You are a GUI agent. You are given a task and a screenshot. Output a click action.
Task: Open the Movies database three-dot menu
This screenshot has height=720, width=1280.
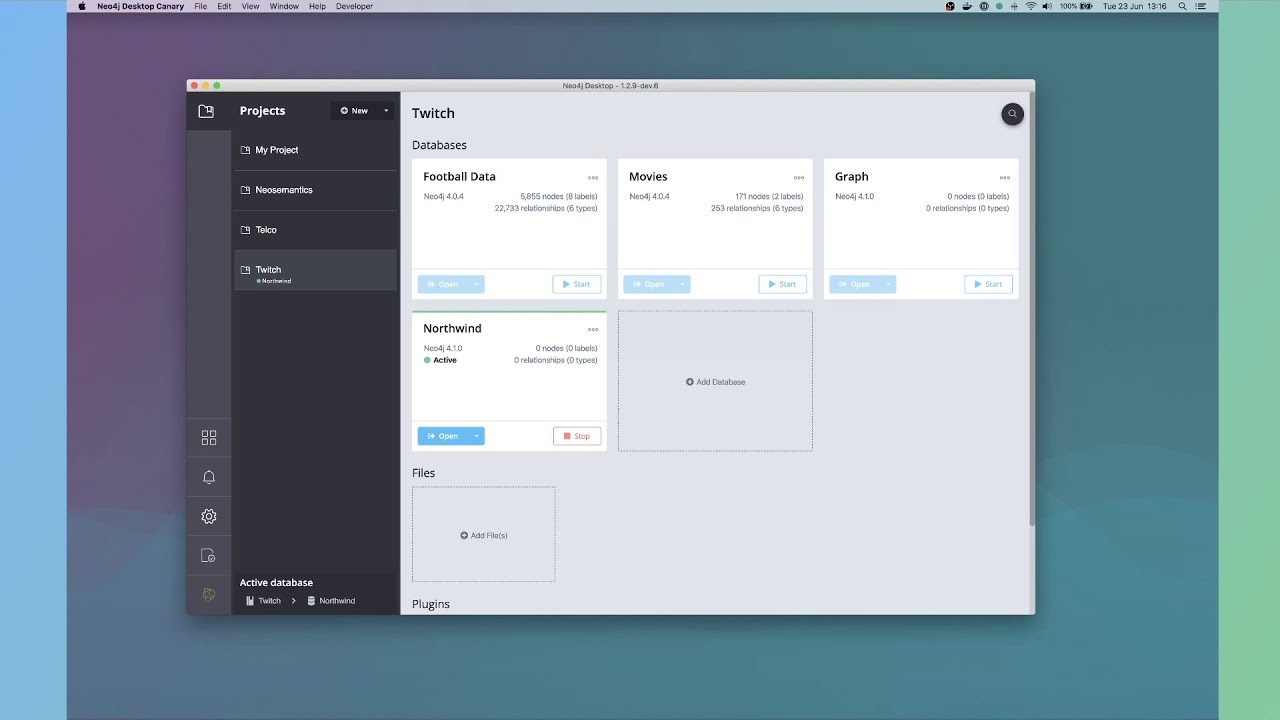pyautogui.click(x=799, y=178)
